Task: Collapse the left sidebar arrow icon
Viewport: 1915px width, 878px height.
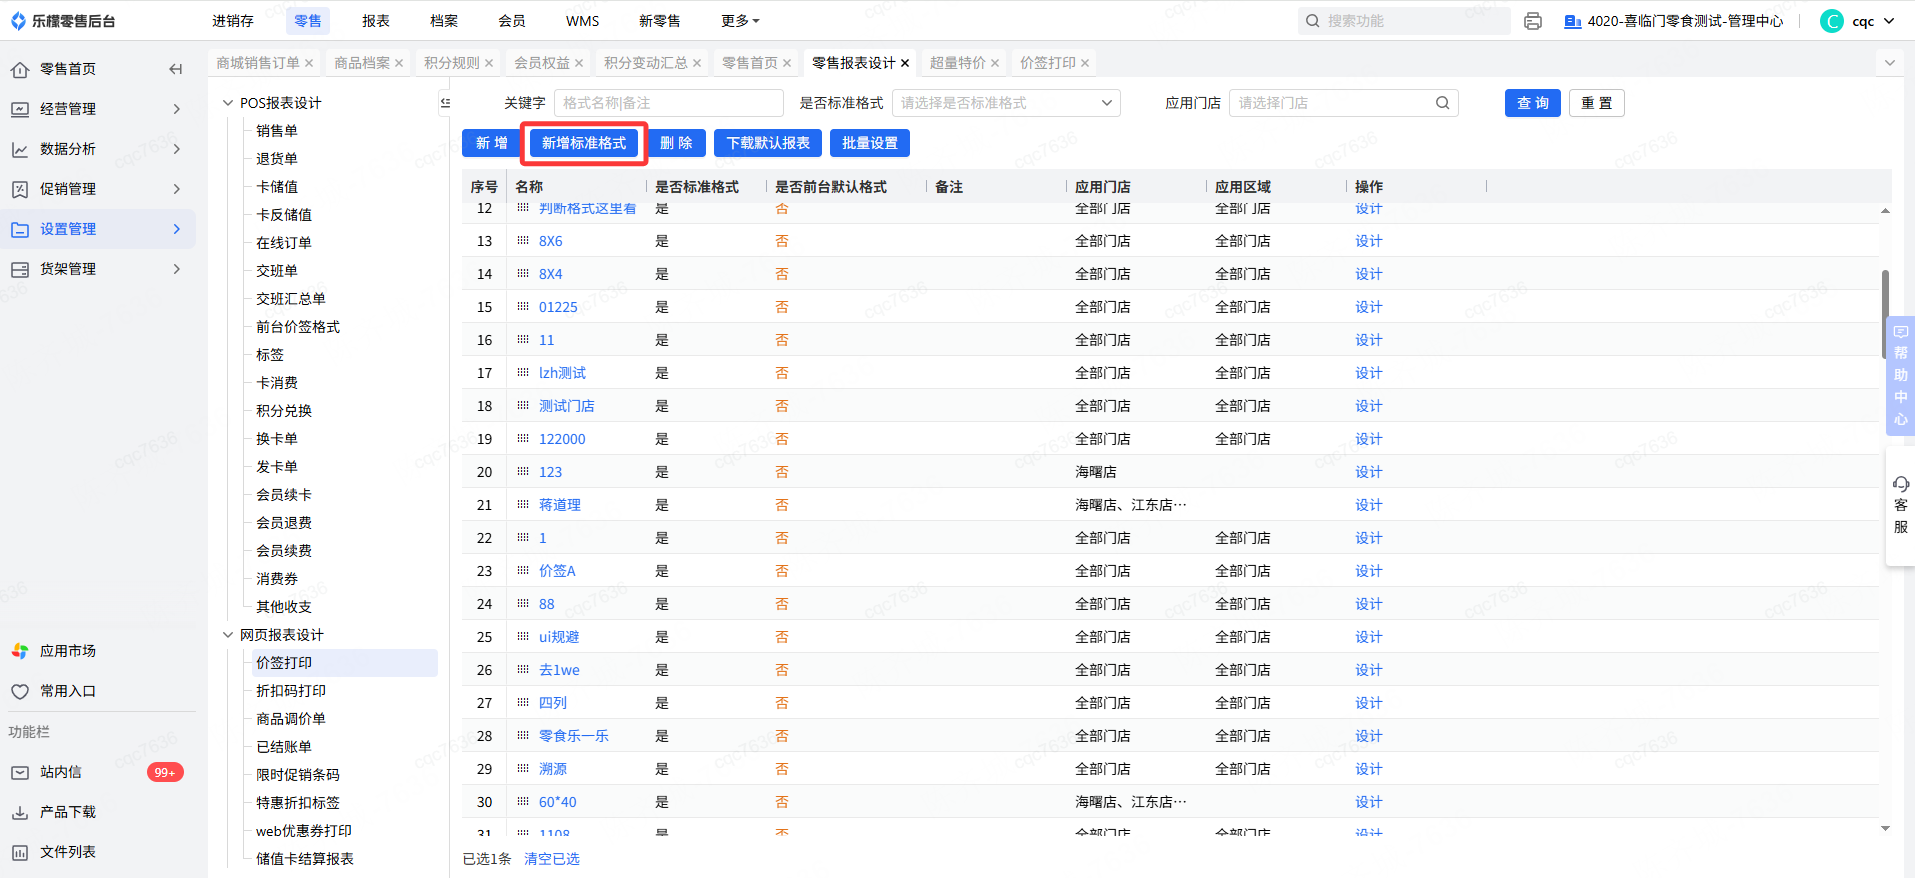Action: click(x=176, y=69)
